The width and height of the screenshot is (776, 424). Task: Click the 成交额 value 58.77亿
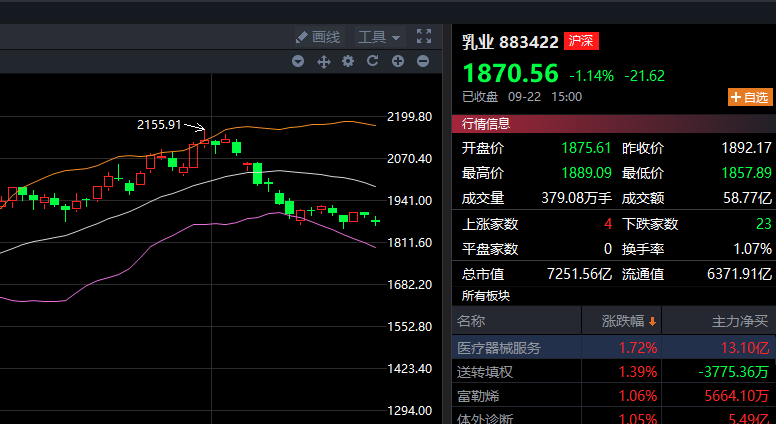747,198
